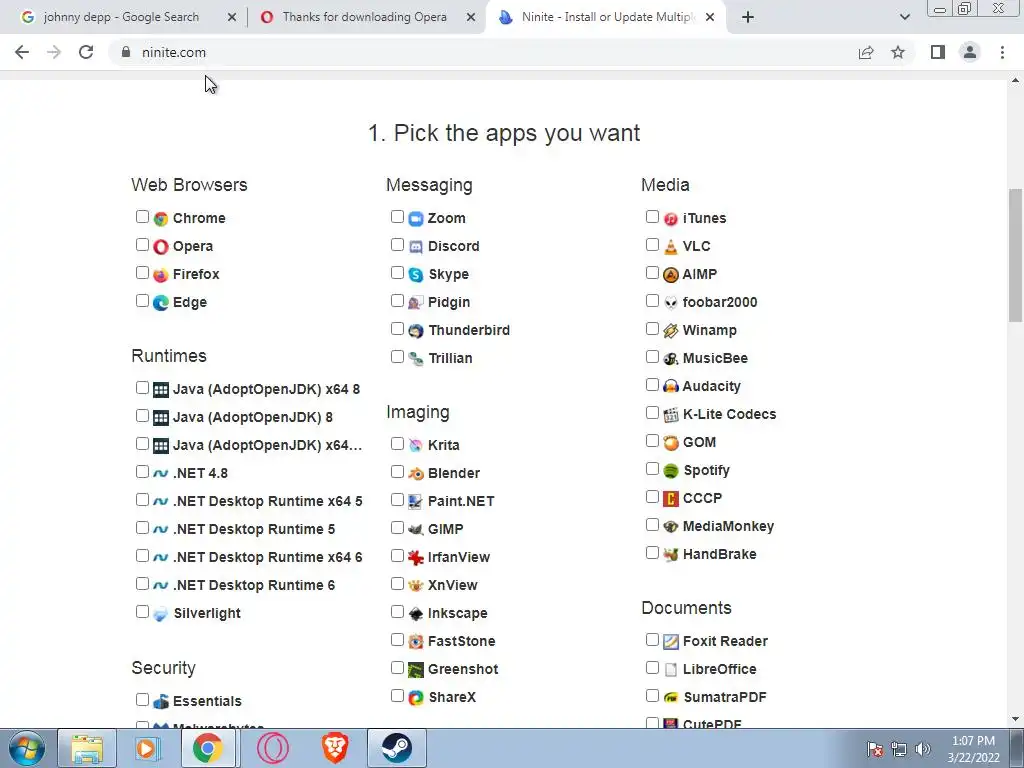Click the ninite.com address bar
The height and width of the screenshot is (768, 1024).
click(x=483, y=52)
